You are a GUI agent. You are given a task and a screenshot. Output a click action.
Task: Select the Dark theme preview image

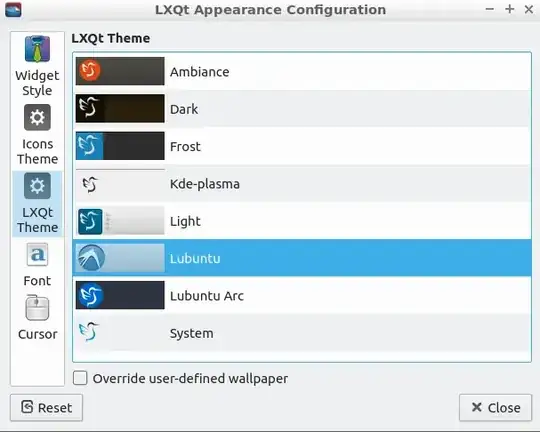click(120, 109)
